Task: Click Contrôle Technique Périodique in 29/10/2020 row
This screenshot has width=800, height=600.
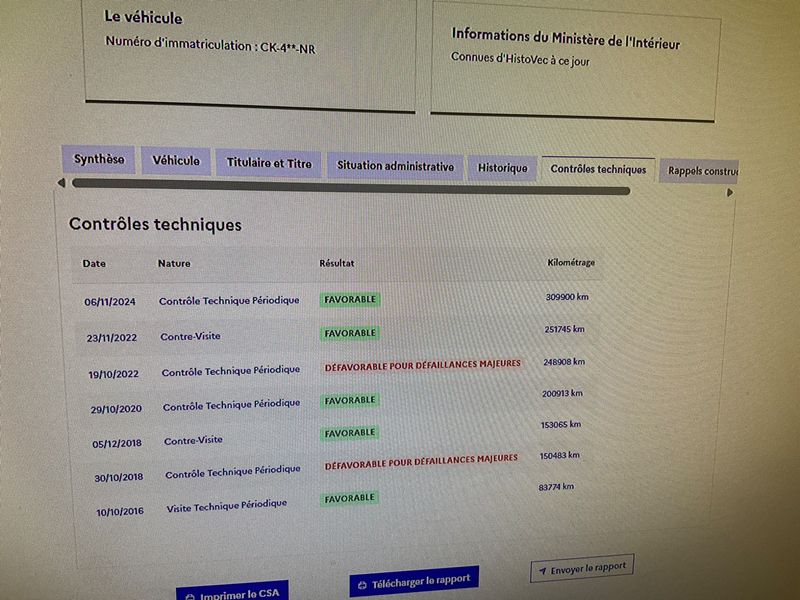Action: tap(232, 405)
